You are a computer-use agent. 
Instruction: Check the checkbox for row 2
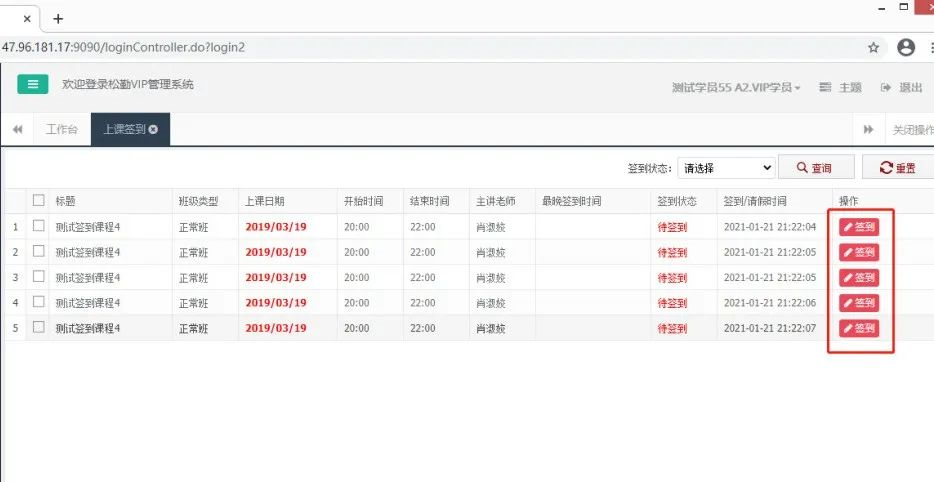pyautogui.click(x=39, y=251)
